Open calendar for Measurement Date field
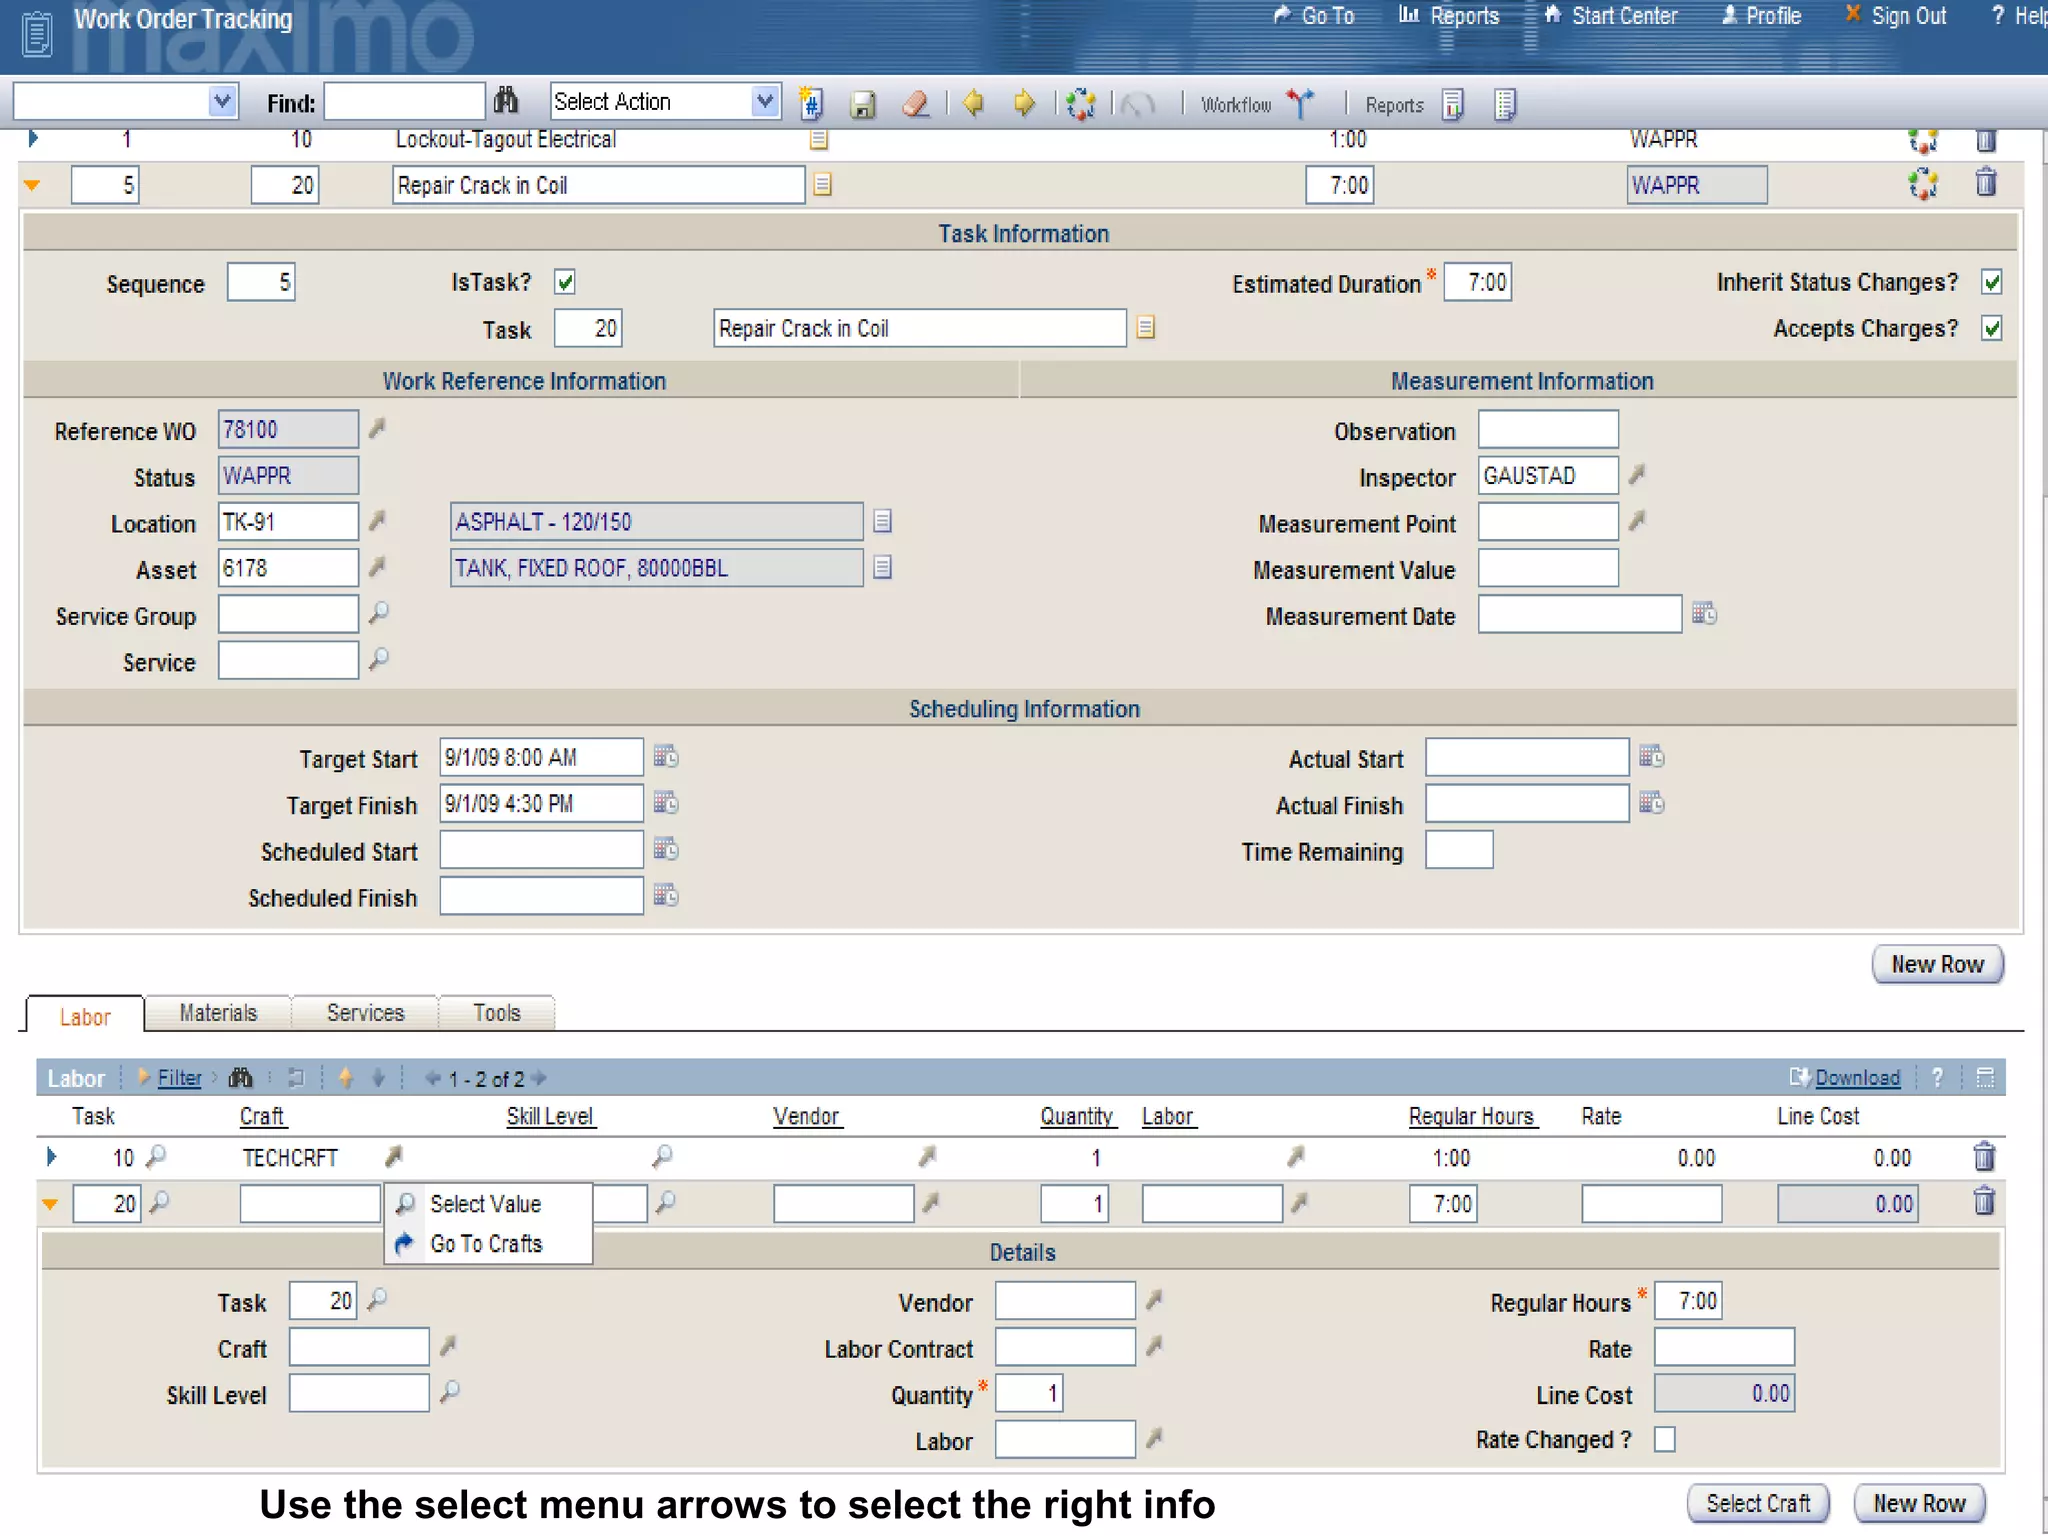Viewport: 2048px width, 1536px height. click(1704, 614)
